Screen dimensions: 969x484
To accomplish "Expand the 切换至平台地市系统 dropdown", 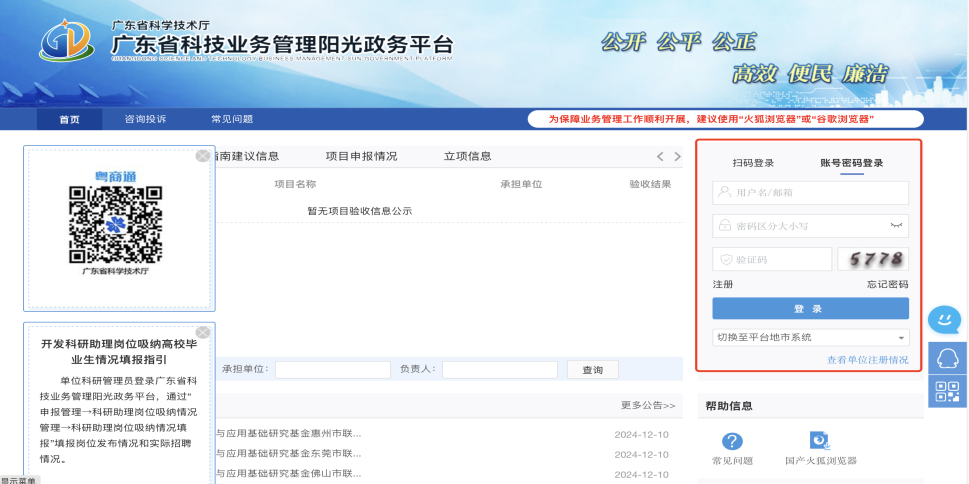I will (x=810, y=338).
